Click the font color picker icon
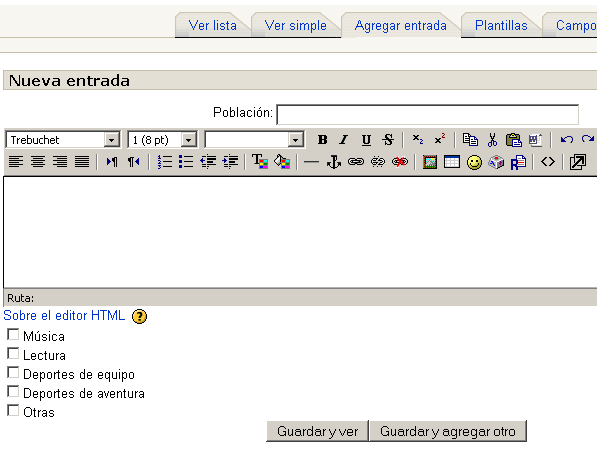The width and height of the screenshot is (601, 449). pos(259,162)
